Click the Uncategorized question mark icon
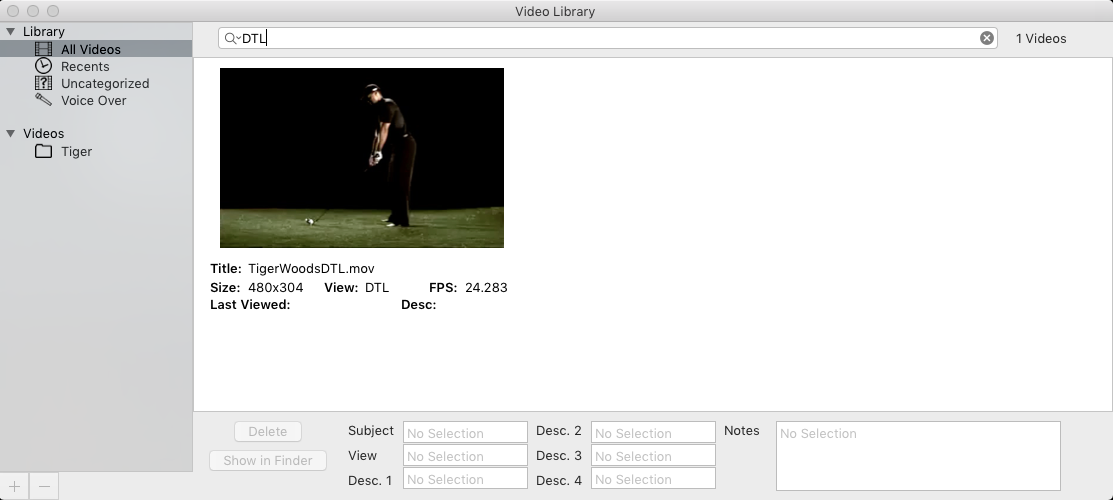The width and height of the screenshot is (1113, 500). coord(43,83)
